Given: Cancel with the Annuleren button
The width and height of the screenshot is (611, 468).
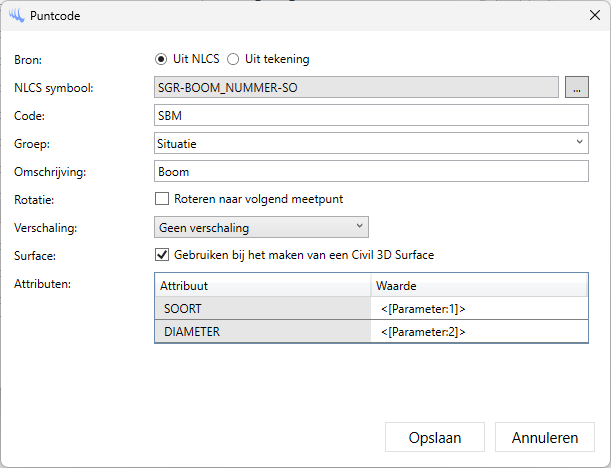Looking at the screenshot, I should pyautogui.click(x=545, y=437).
